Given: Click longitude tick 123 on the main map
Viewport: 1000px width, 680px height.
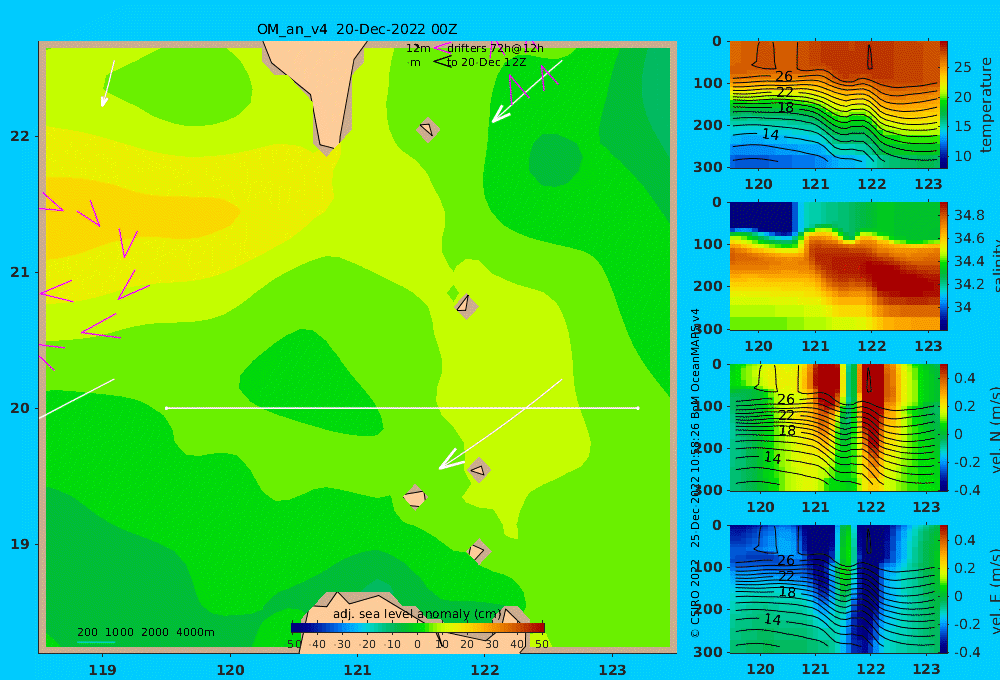Looking at the screenshot, I should 612,670.
